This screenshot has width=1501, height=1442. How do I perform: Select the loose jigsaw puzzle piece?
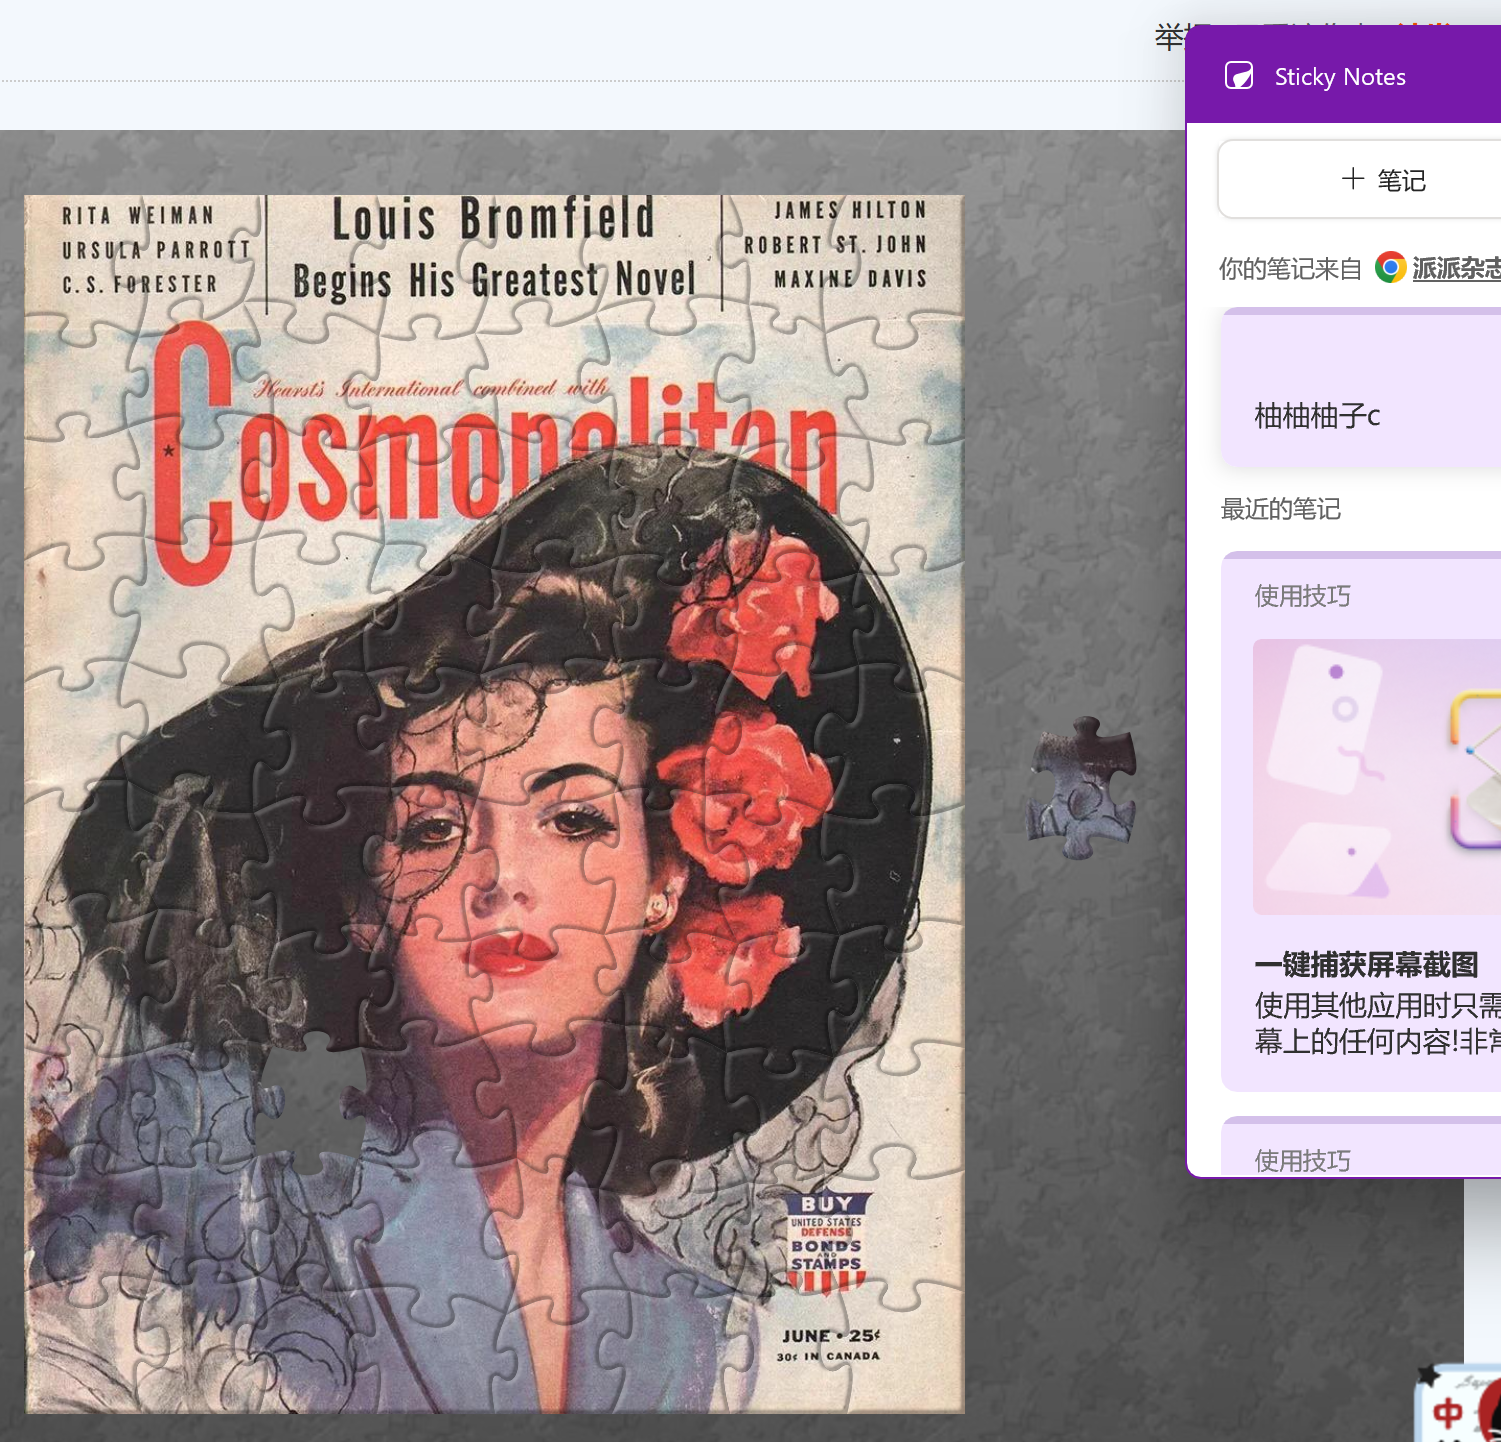pos(1083,787)
